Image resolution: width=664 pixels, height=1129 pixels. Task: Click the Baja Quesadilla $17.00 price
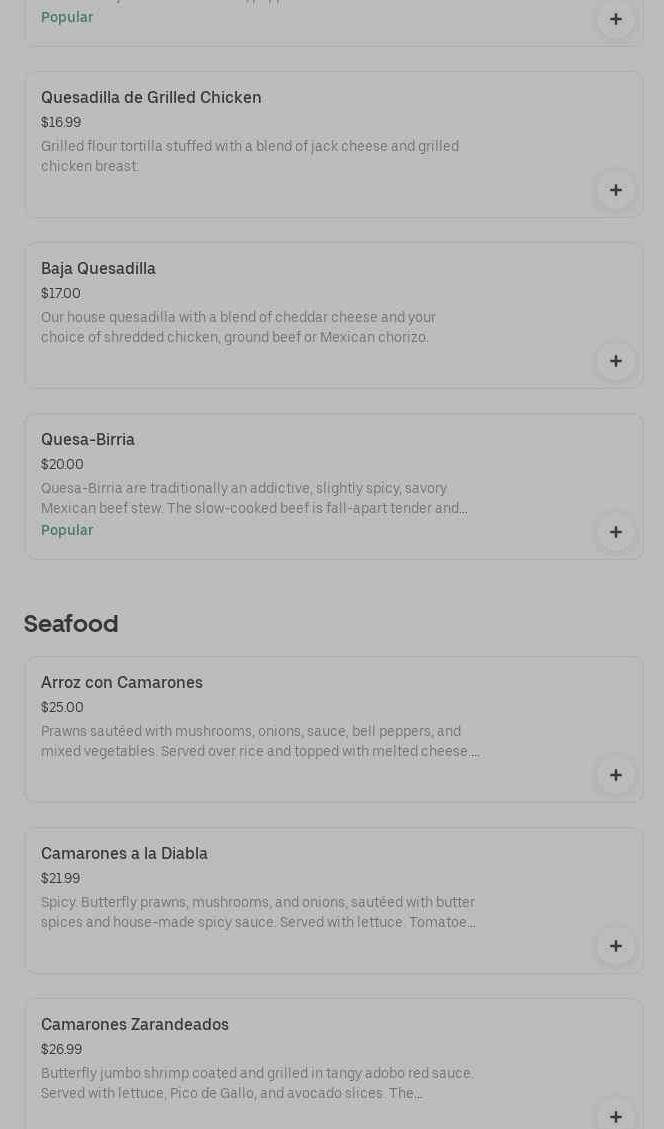tap(61, 294)
